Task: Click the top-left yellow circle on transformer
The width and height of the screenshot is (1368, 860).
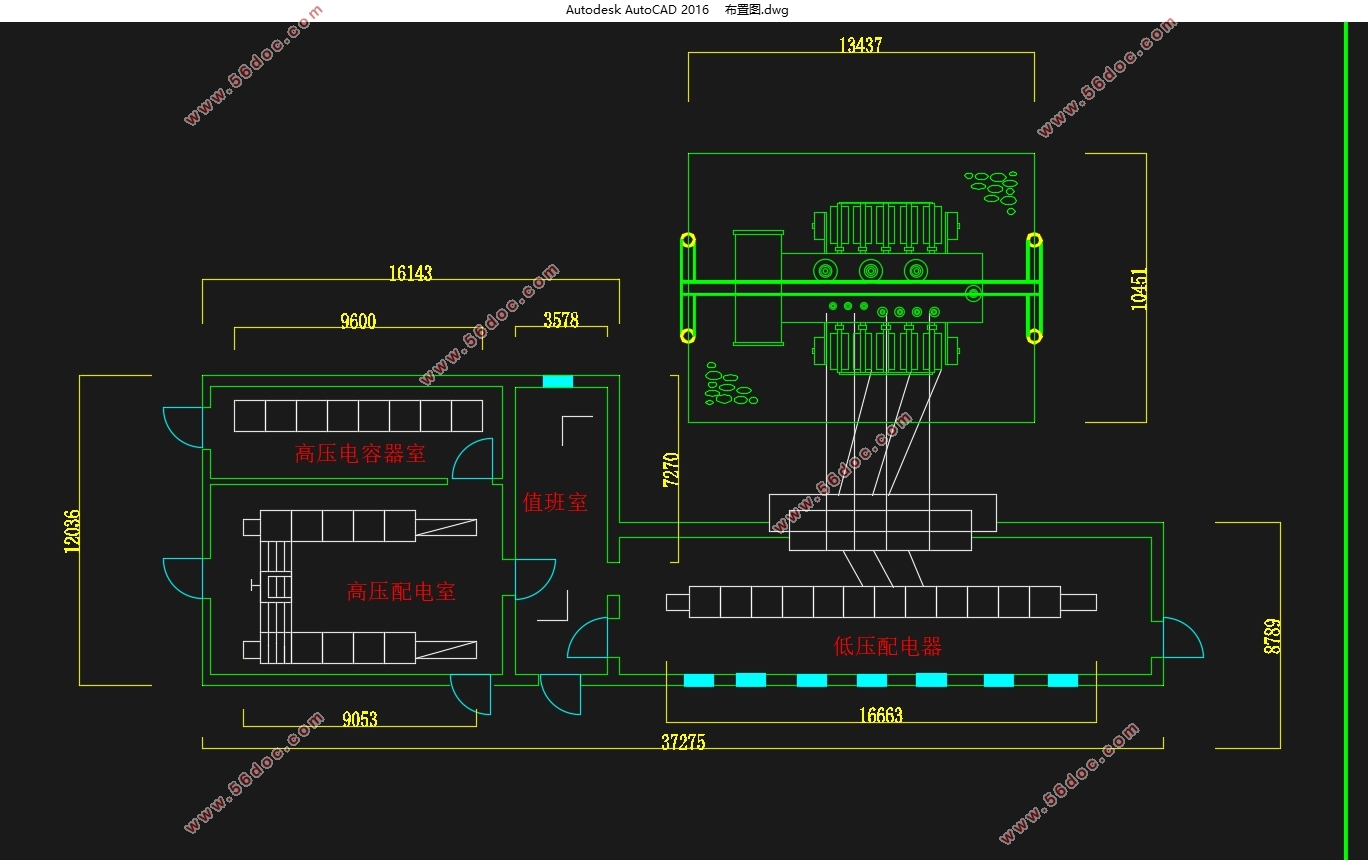Action: [688, 240]
